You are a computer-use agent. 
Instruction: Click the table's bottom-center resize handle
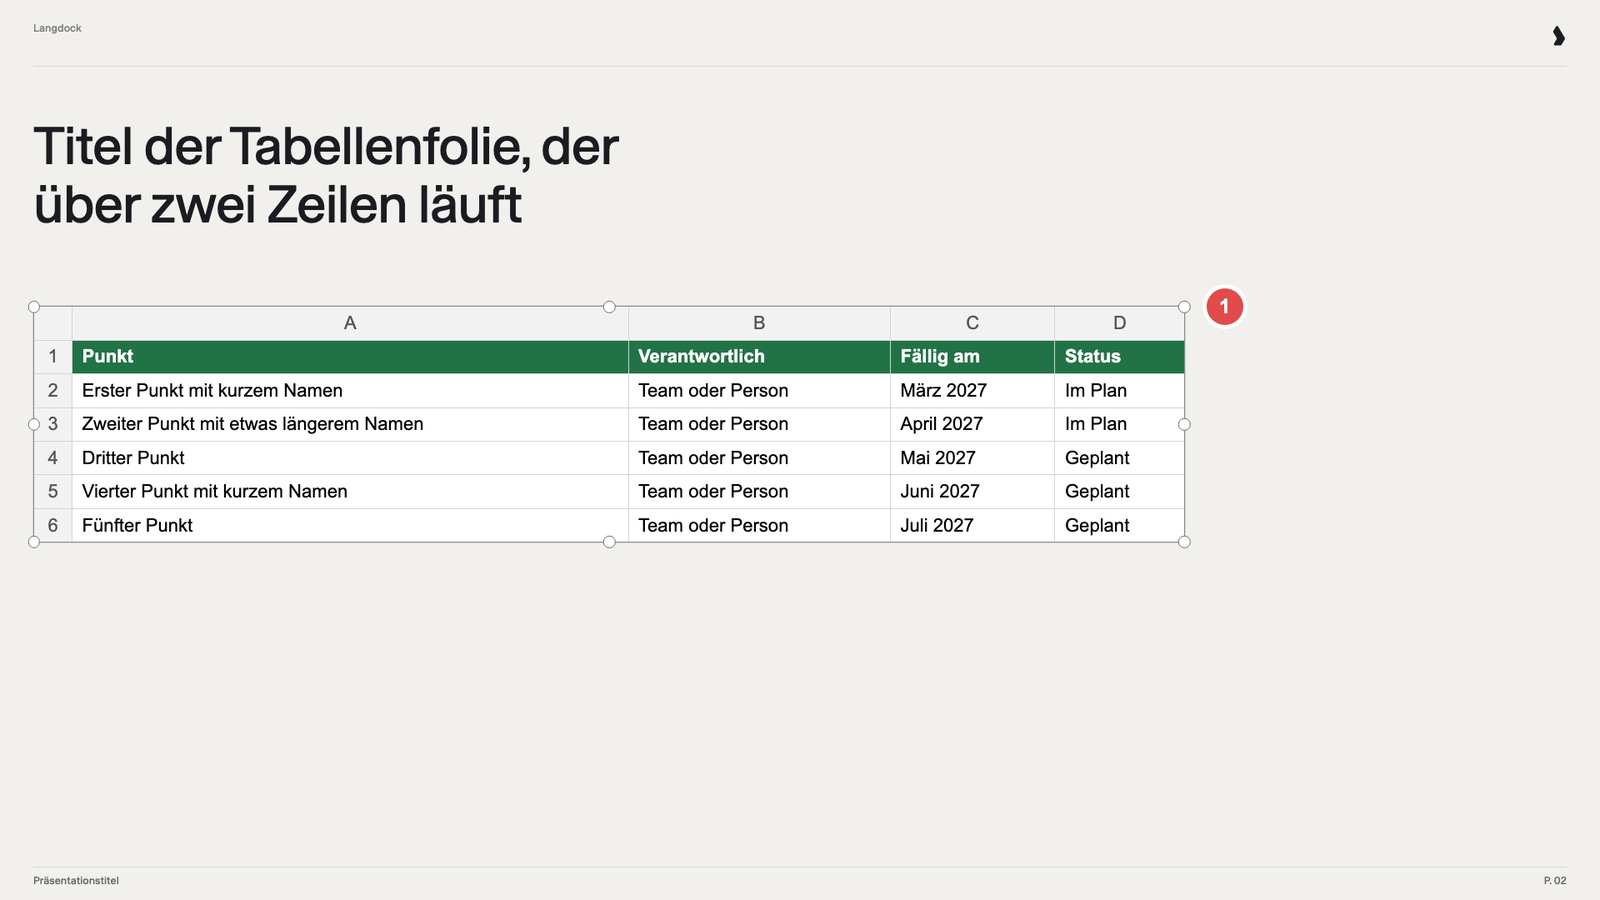pyautogui.click(x=609, y=542)
